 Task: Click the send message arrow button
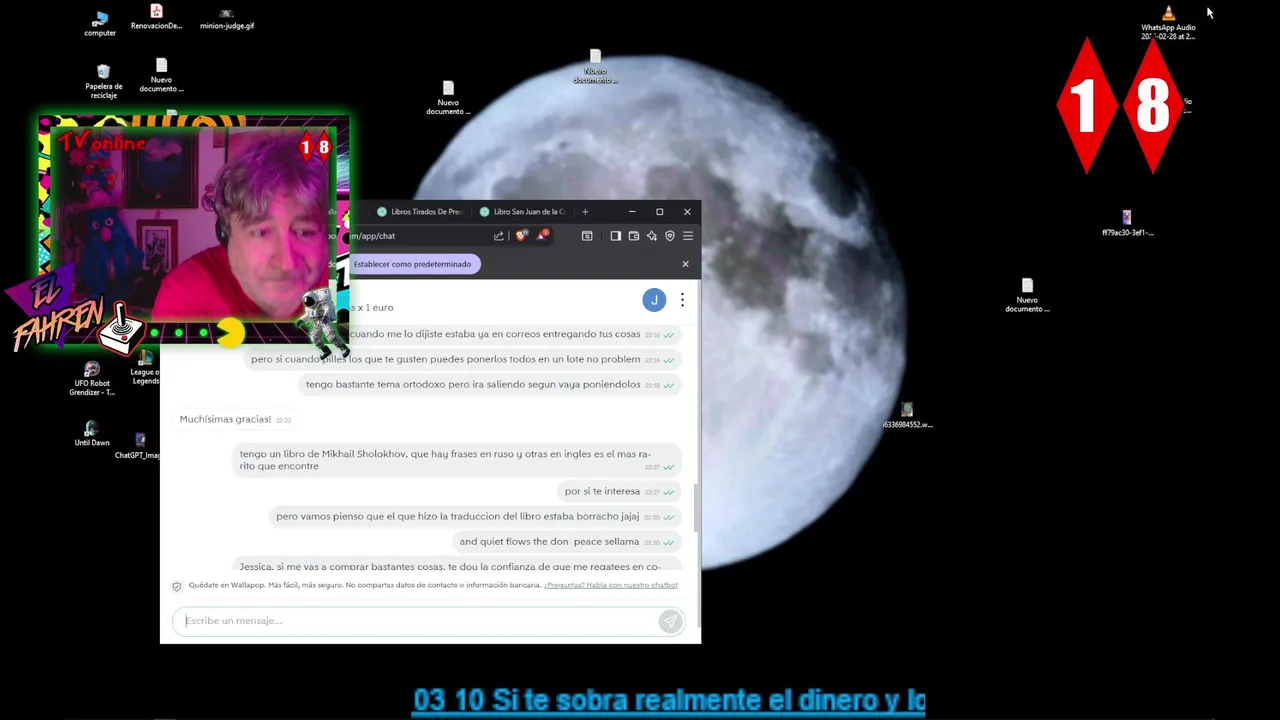[669, 621]
